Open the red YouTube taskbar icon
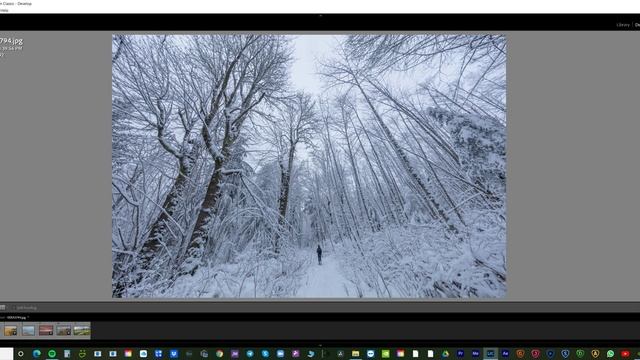 point(625,354)
